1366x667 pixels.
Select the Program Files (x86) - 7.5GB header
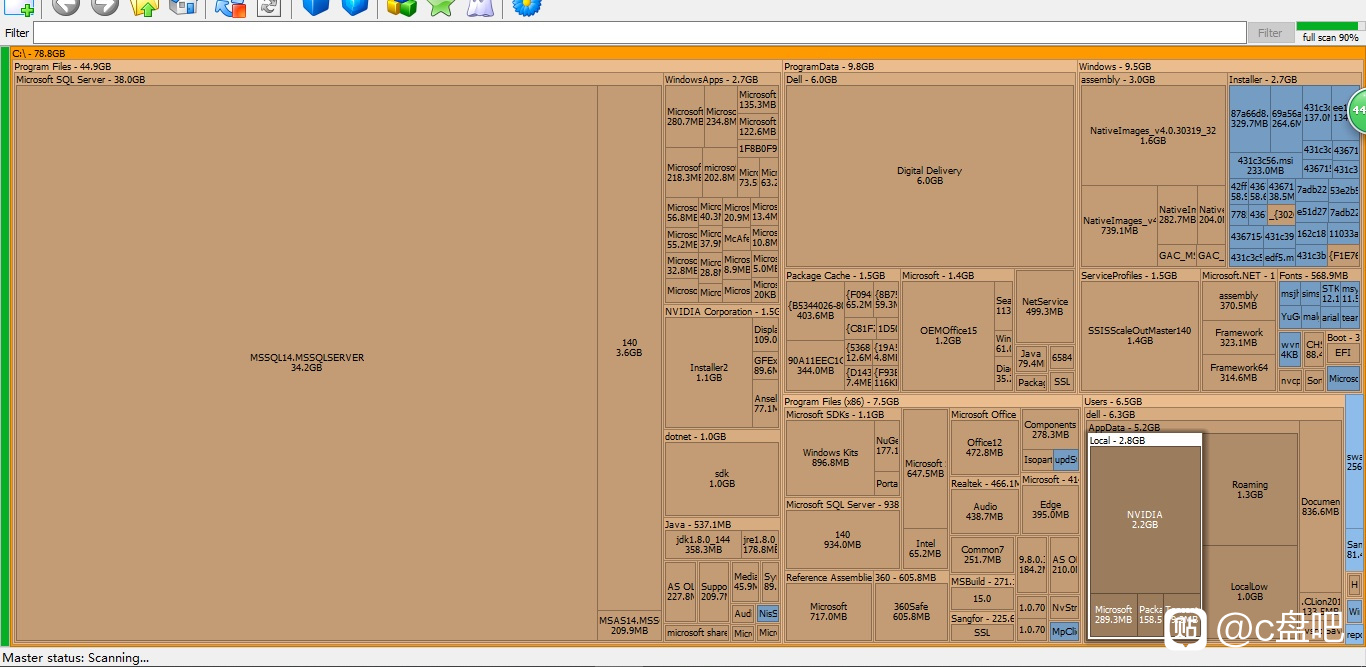[x=932, y=402]
